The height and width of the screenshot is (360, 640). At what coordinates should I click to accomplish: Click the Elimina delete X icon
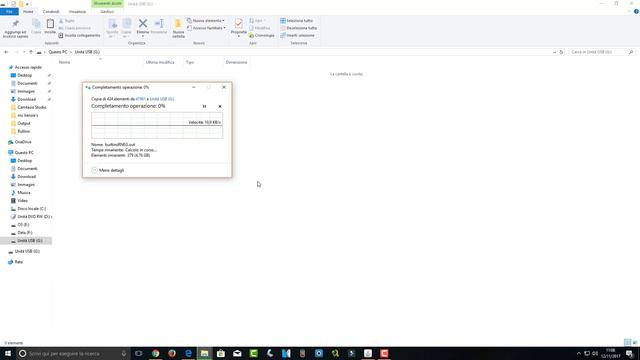point(143,24)
